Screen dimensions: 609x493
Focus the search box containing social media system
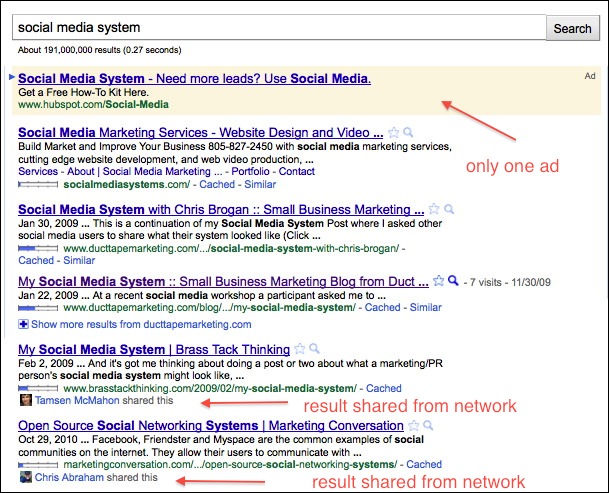click(279, 28)
